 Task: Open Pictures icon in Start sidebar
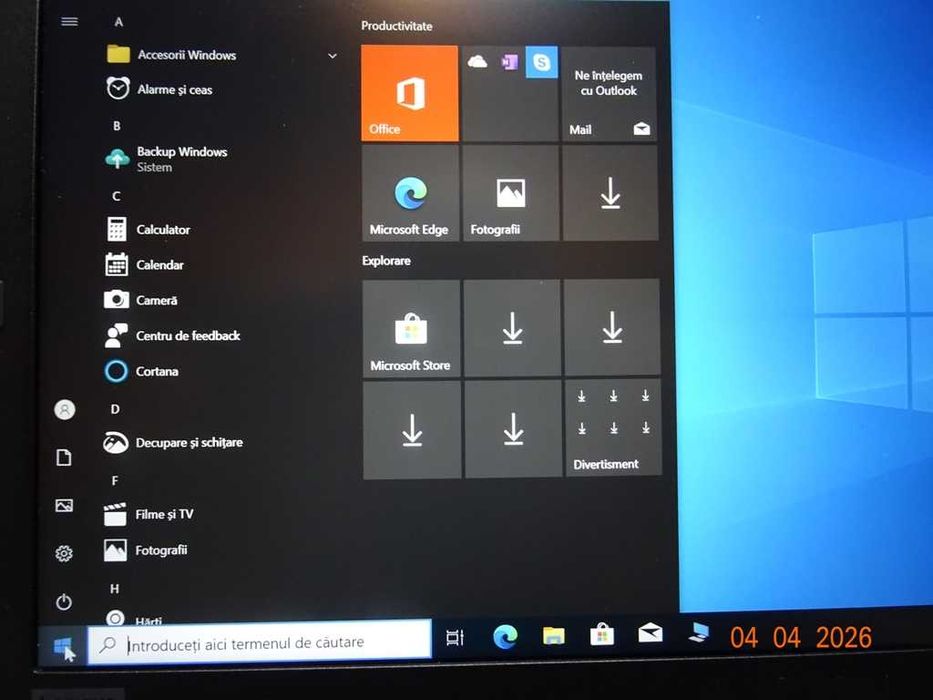tap(64, 506)
